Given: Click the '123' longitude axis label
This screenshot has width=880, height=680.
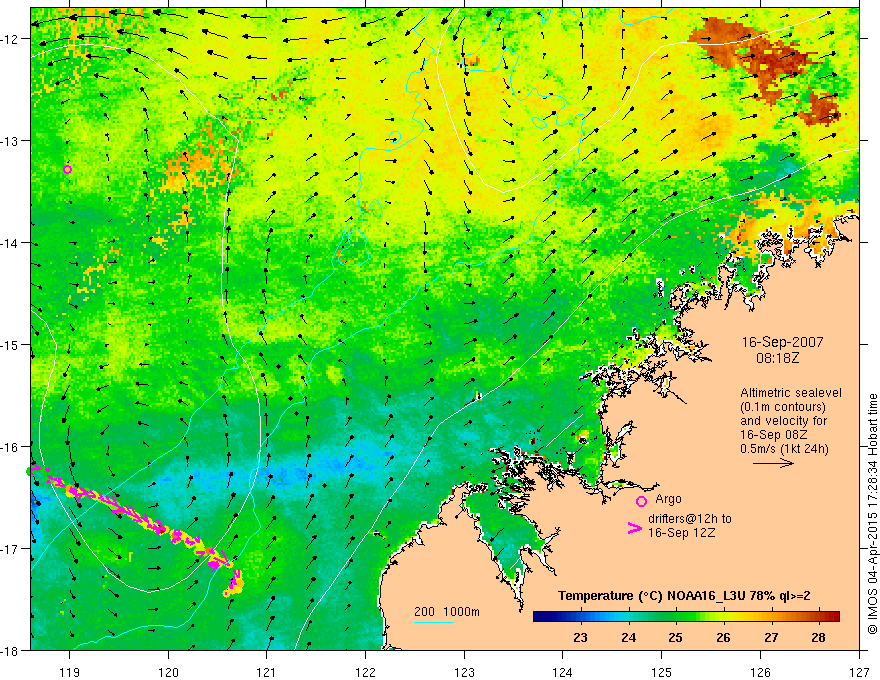Looking at the screenshot, I should click(x=464, y=672).
